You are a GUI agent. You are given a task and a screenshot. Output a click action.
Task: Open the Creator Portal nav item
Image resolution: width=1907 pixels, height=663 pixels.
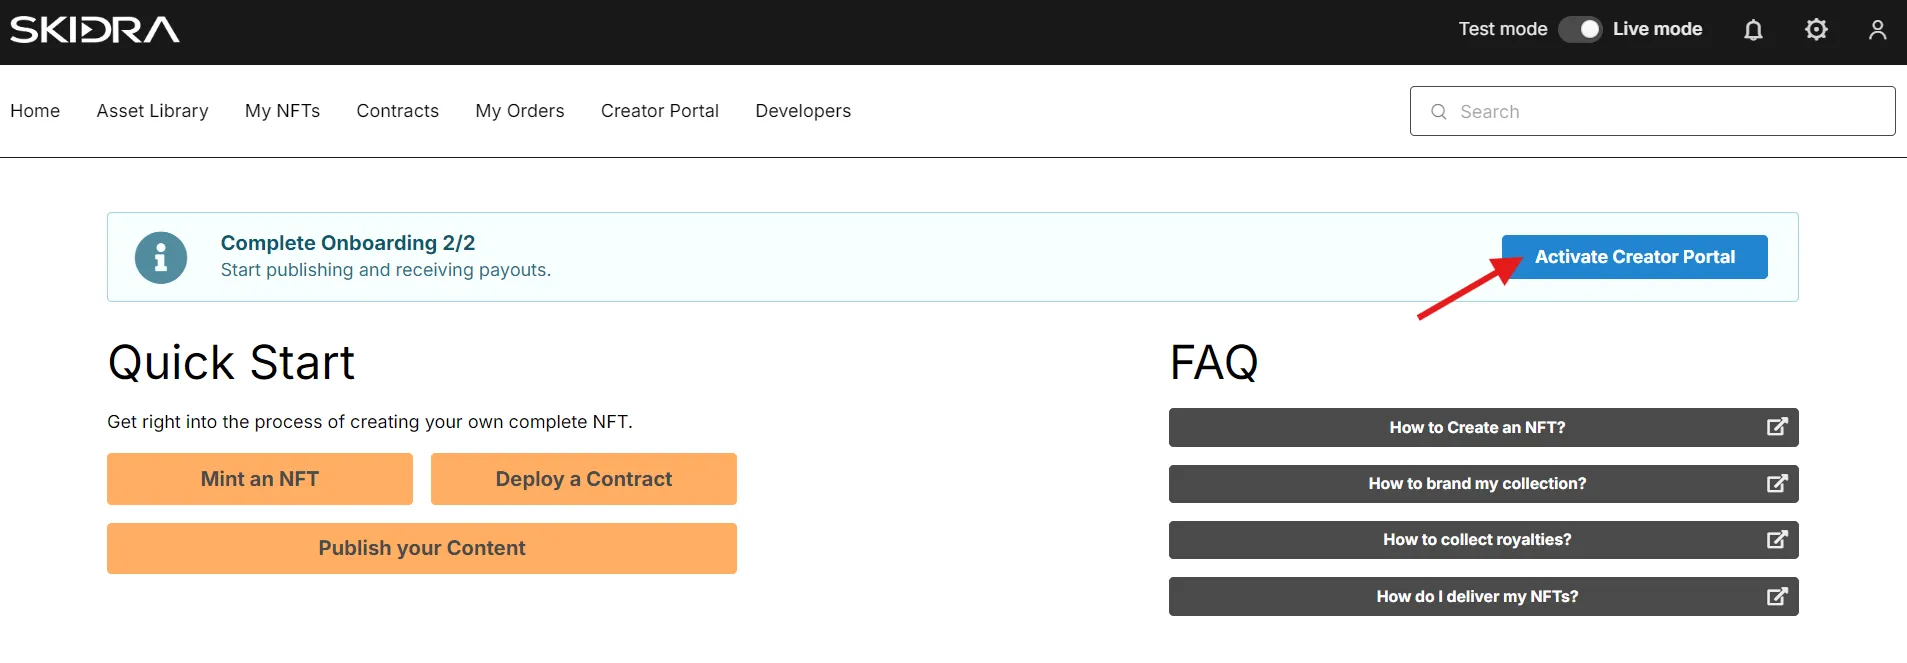click(660, 111)
